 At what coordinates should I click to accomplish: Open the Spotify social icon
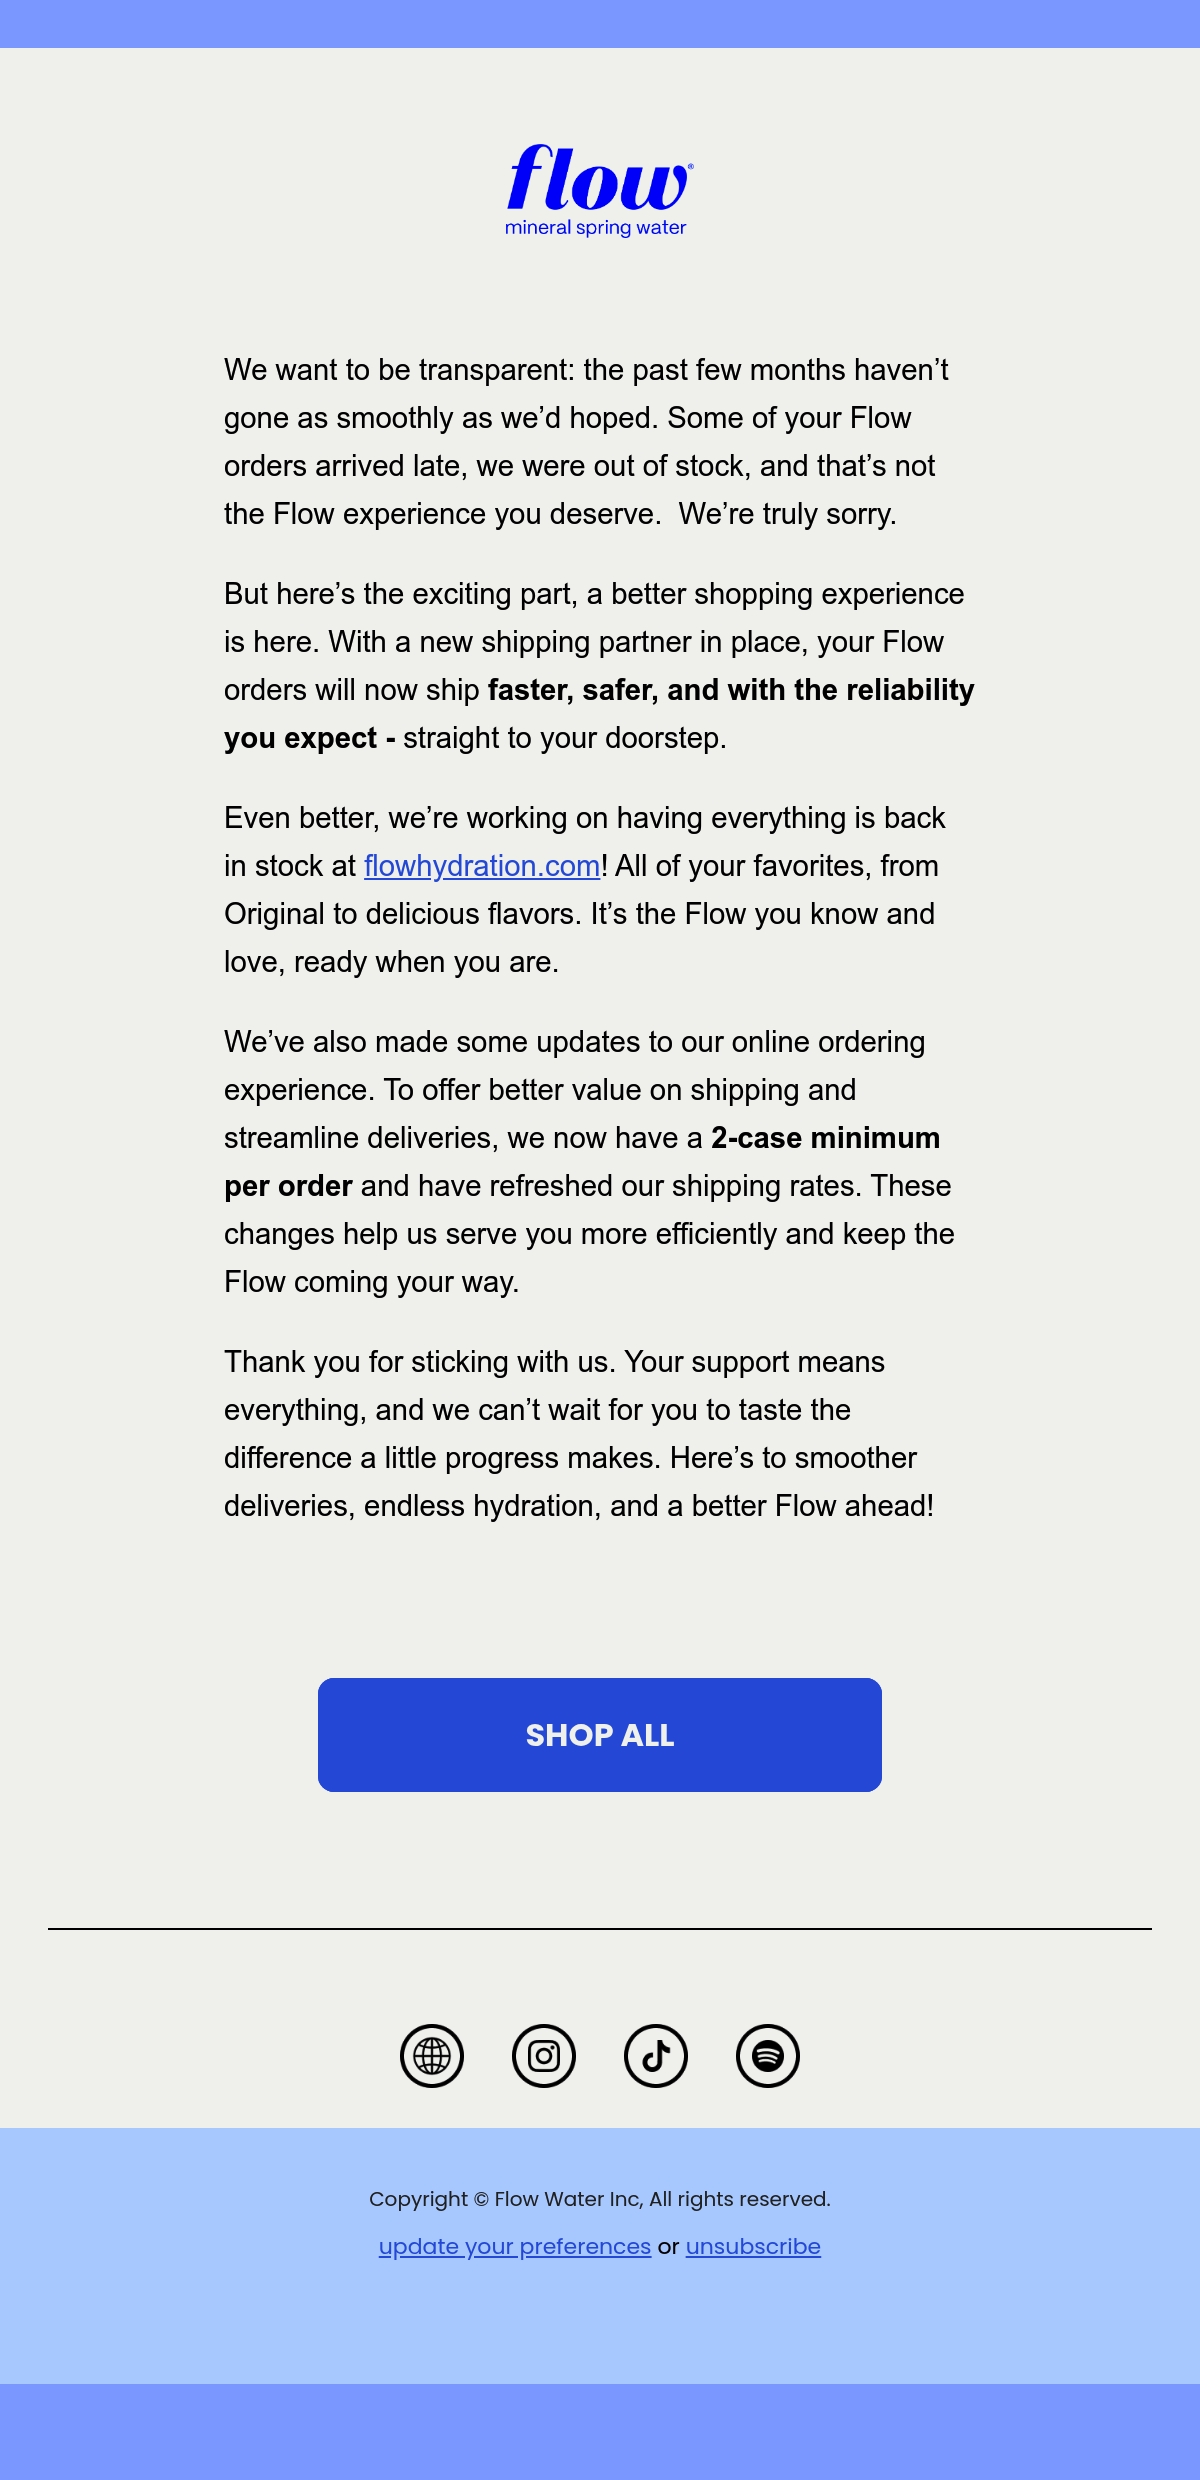768,2056
